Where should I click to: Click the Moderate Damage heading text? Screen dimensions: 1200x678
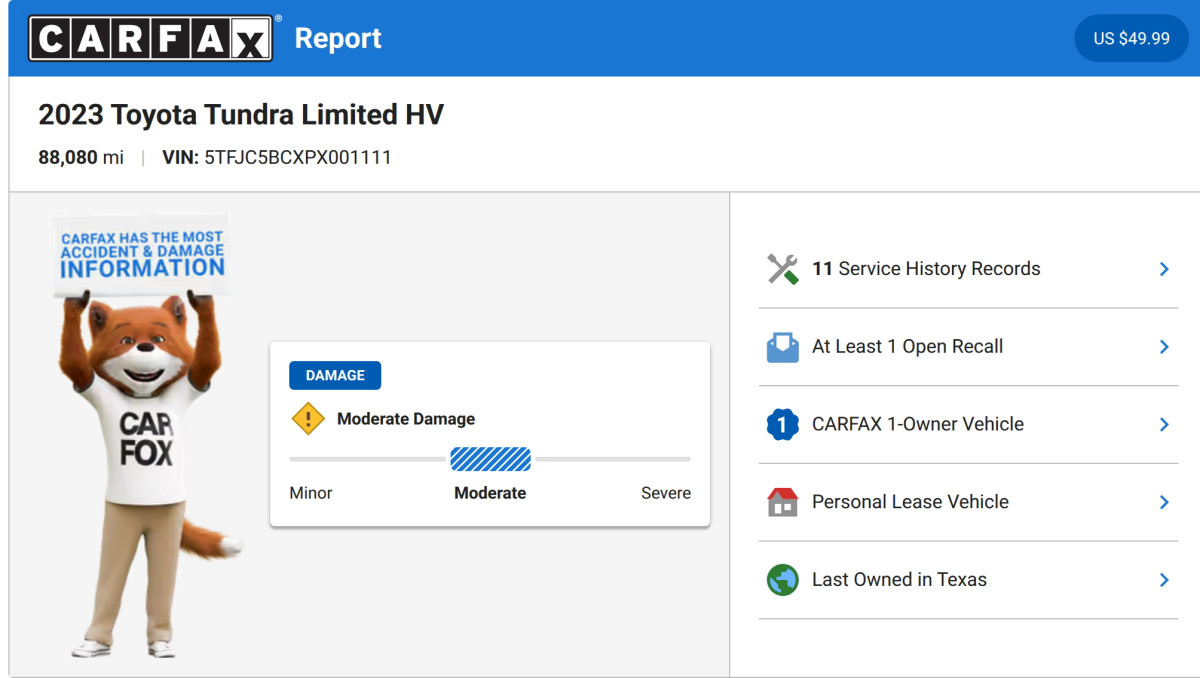(x=406, y=419)
